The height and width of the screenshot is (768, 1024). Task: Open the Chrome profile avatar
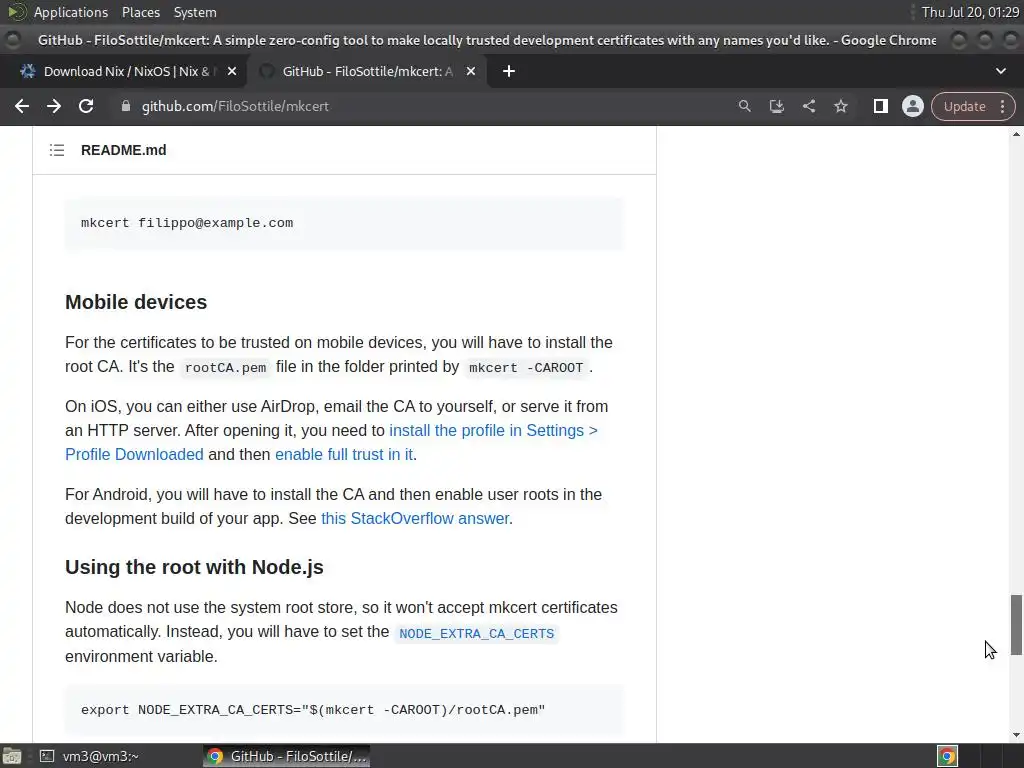tap(912, 106)
